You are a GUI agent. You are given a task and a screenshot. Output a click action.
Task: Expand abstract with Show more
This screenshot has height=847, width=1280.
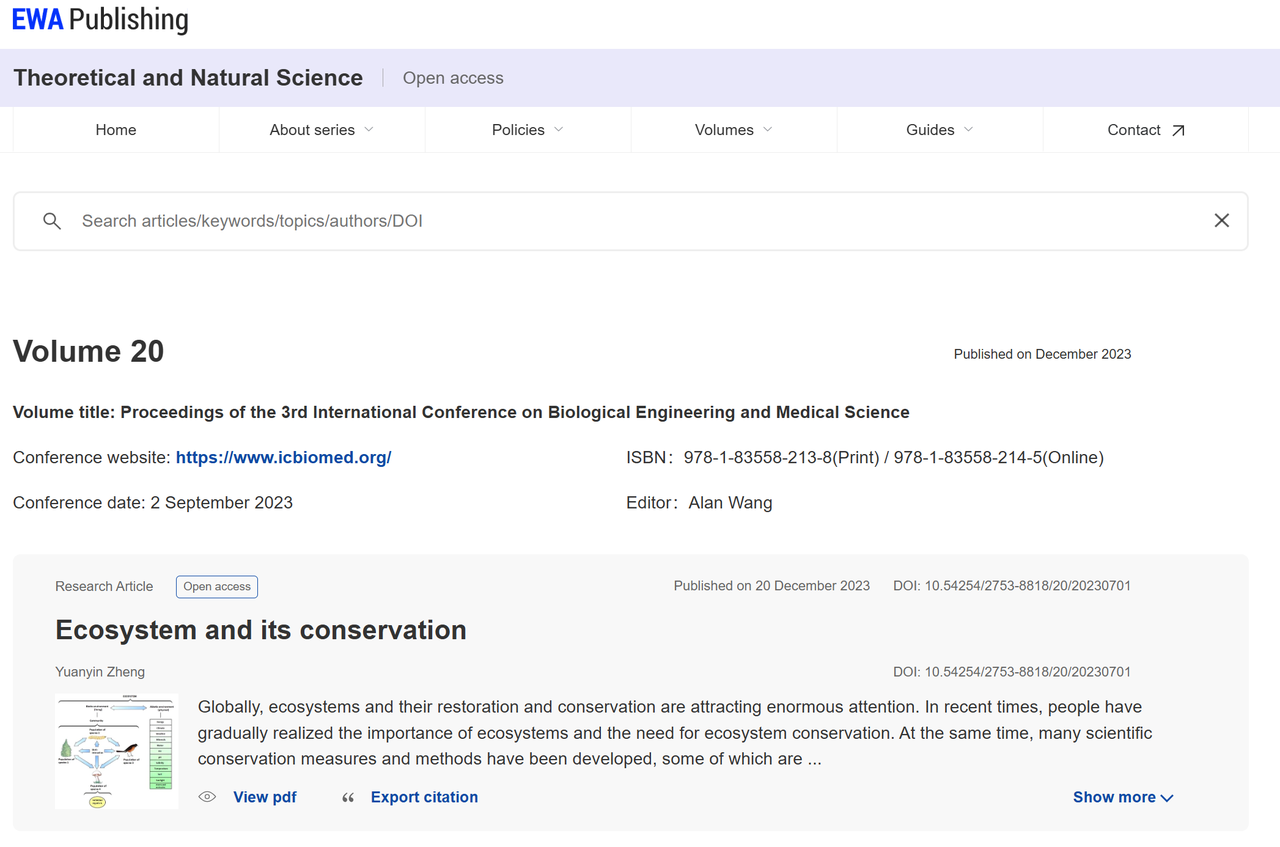point(1123,797)
